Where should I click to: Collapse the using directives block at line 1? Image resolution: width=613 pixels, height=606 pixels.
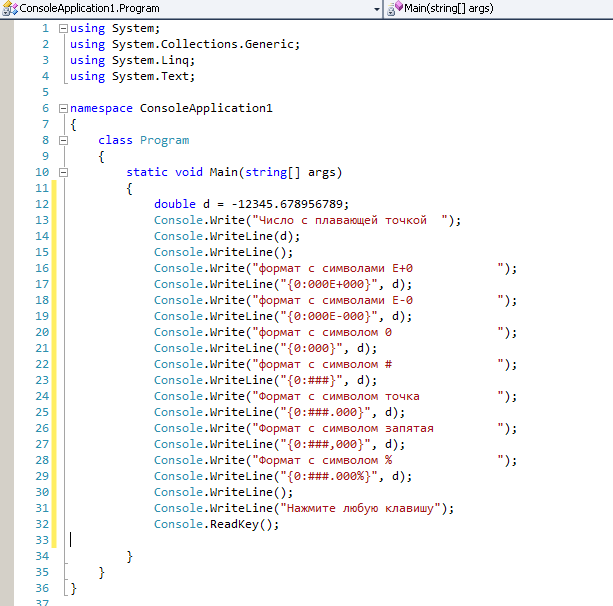[63, 29]
